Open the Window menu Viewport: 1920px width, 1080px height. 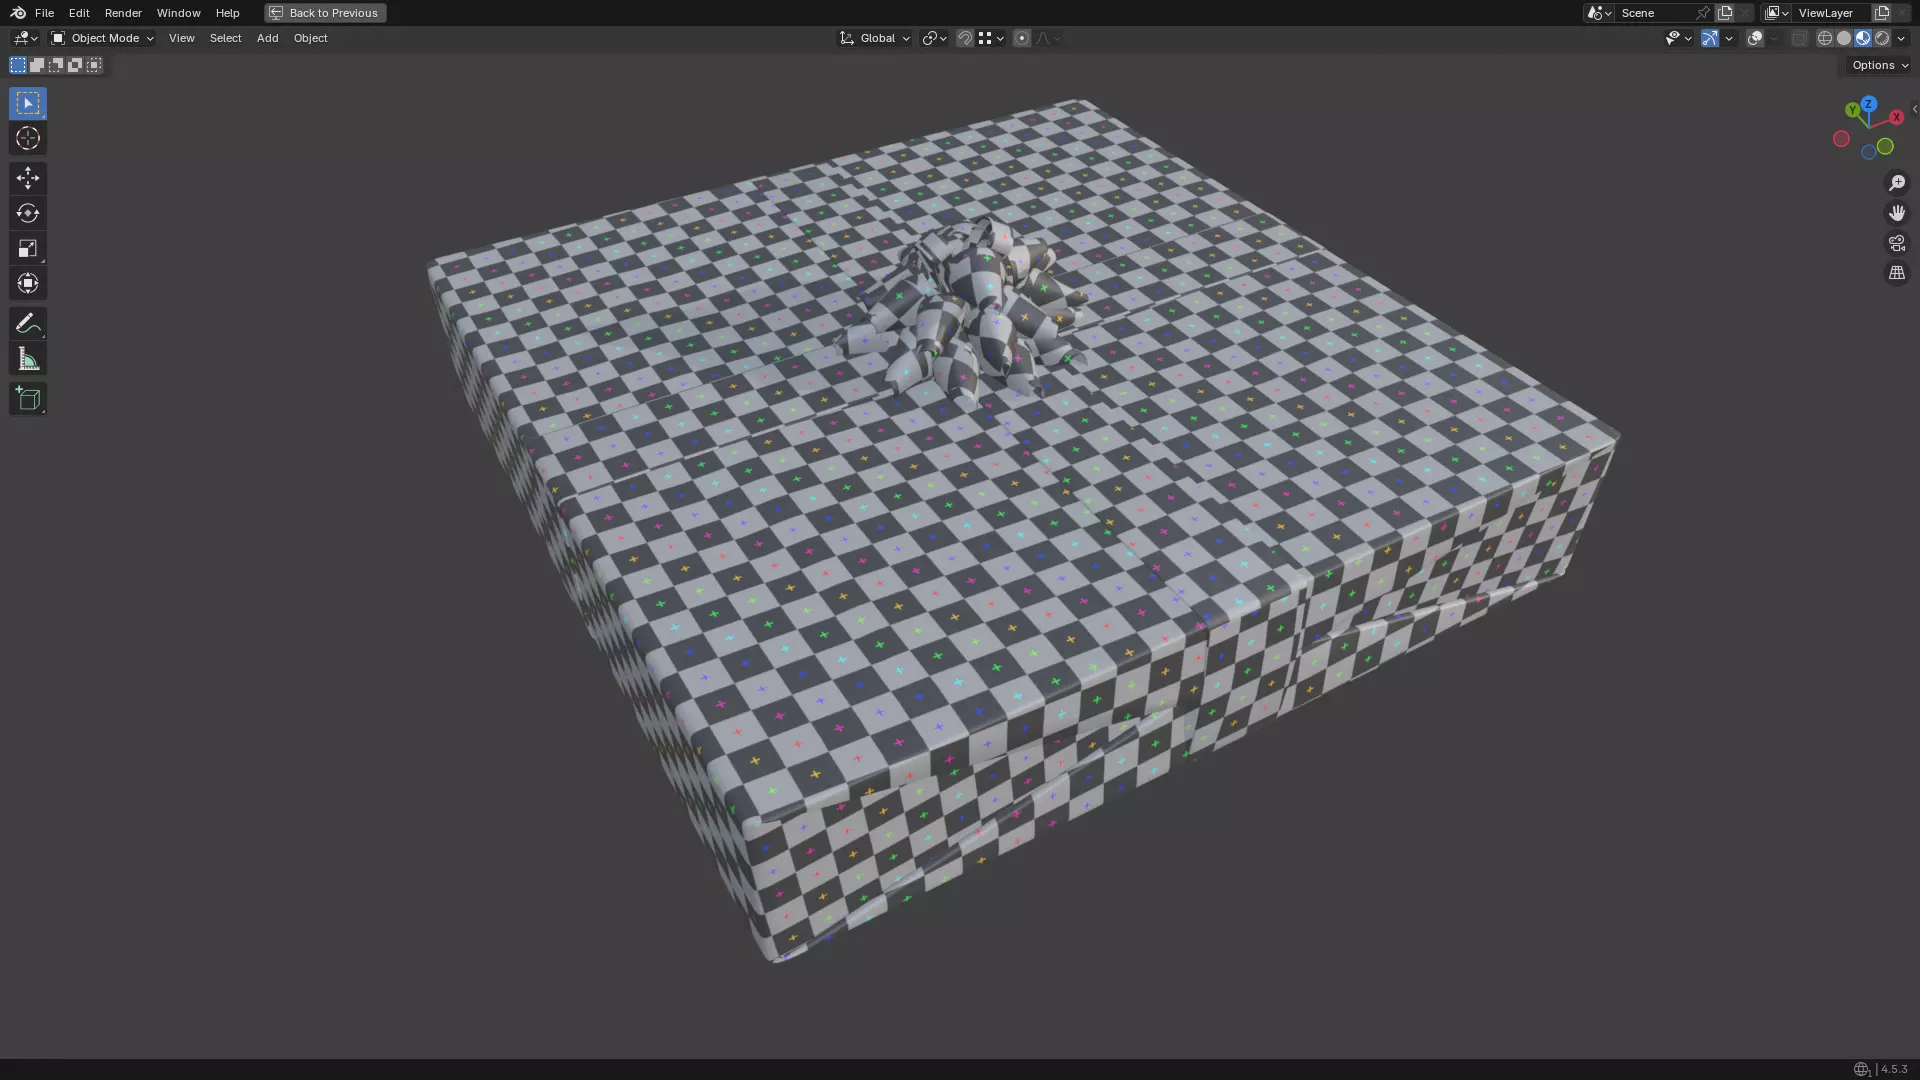[x=179, y=13]
